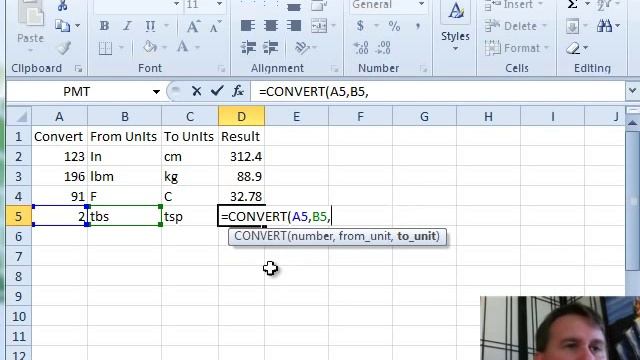Toggle Underline formatting

(150, 26)
